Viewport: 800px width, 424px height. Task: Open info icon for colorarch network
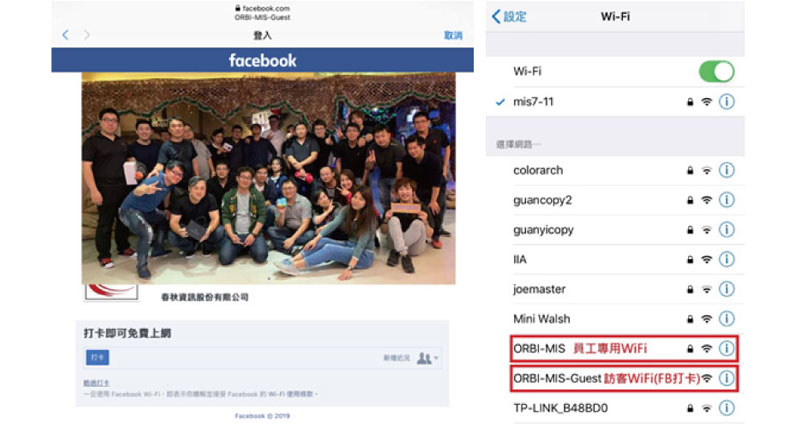pos(727,170)
